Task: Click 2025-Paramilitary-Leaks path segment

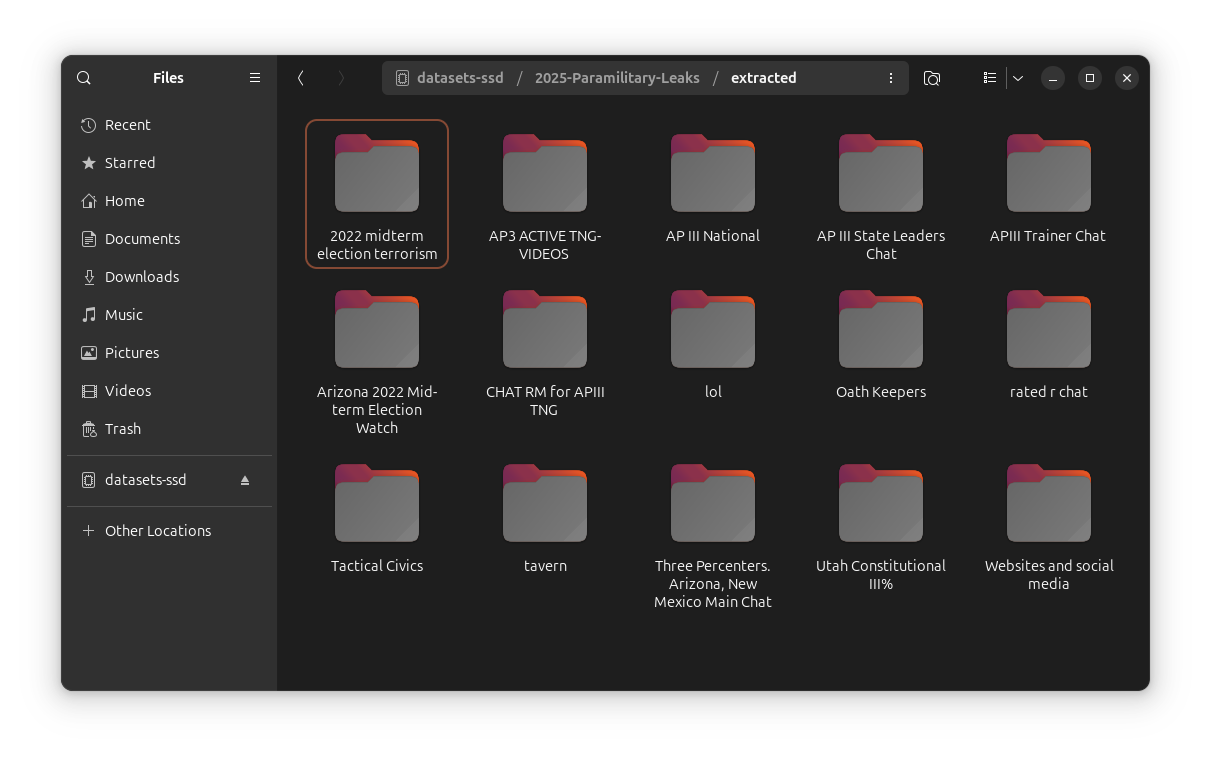Action: tap(617, 78)
